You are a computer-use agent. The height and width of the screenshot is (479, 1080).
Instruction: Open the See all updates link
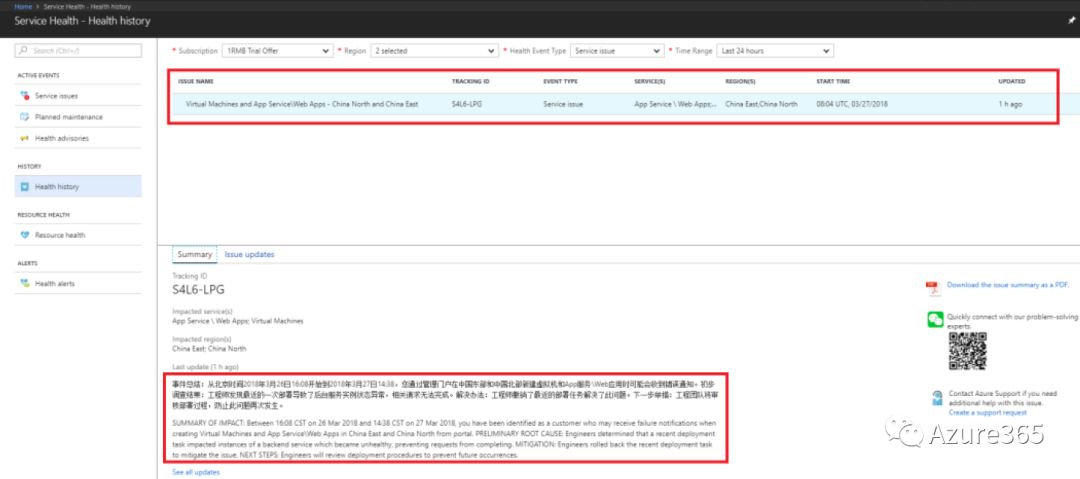tap(196, 472)
